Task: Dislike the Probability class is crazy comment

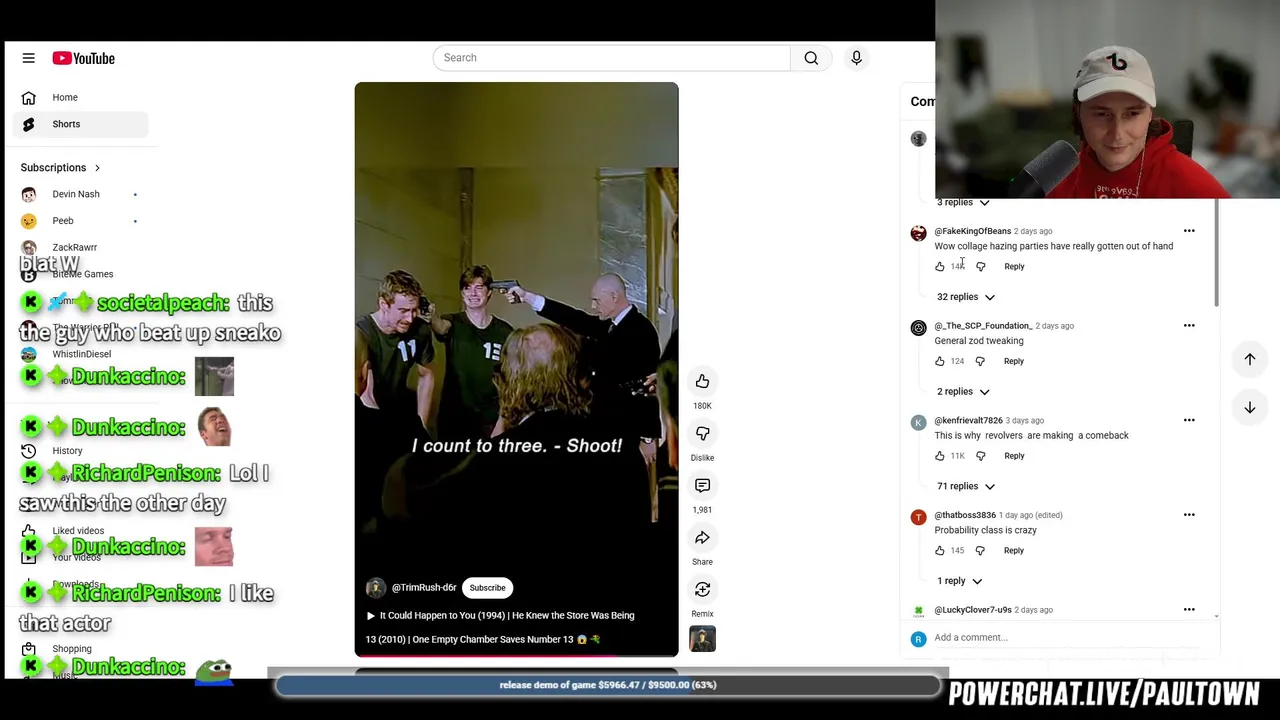Action: (980, 550)
